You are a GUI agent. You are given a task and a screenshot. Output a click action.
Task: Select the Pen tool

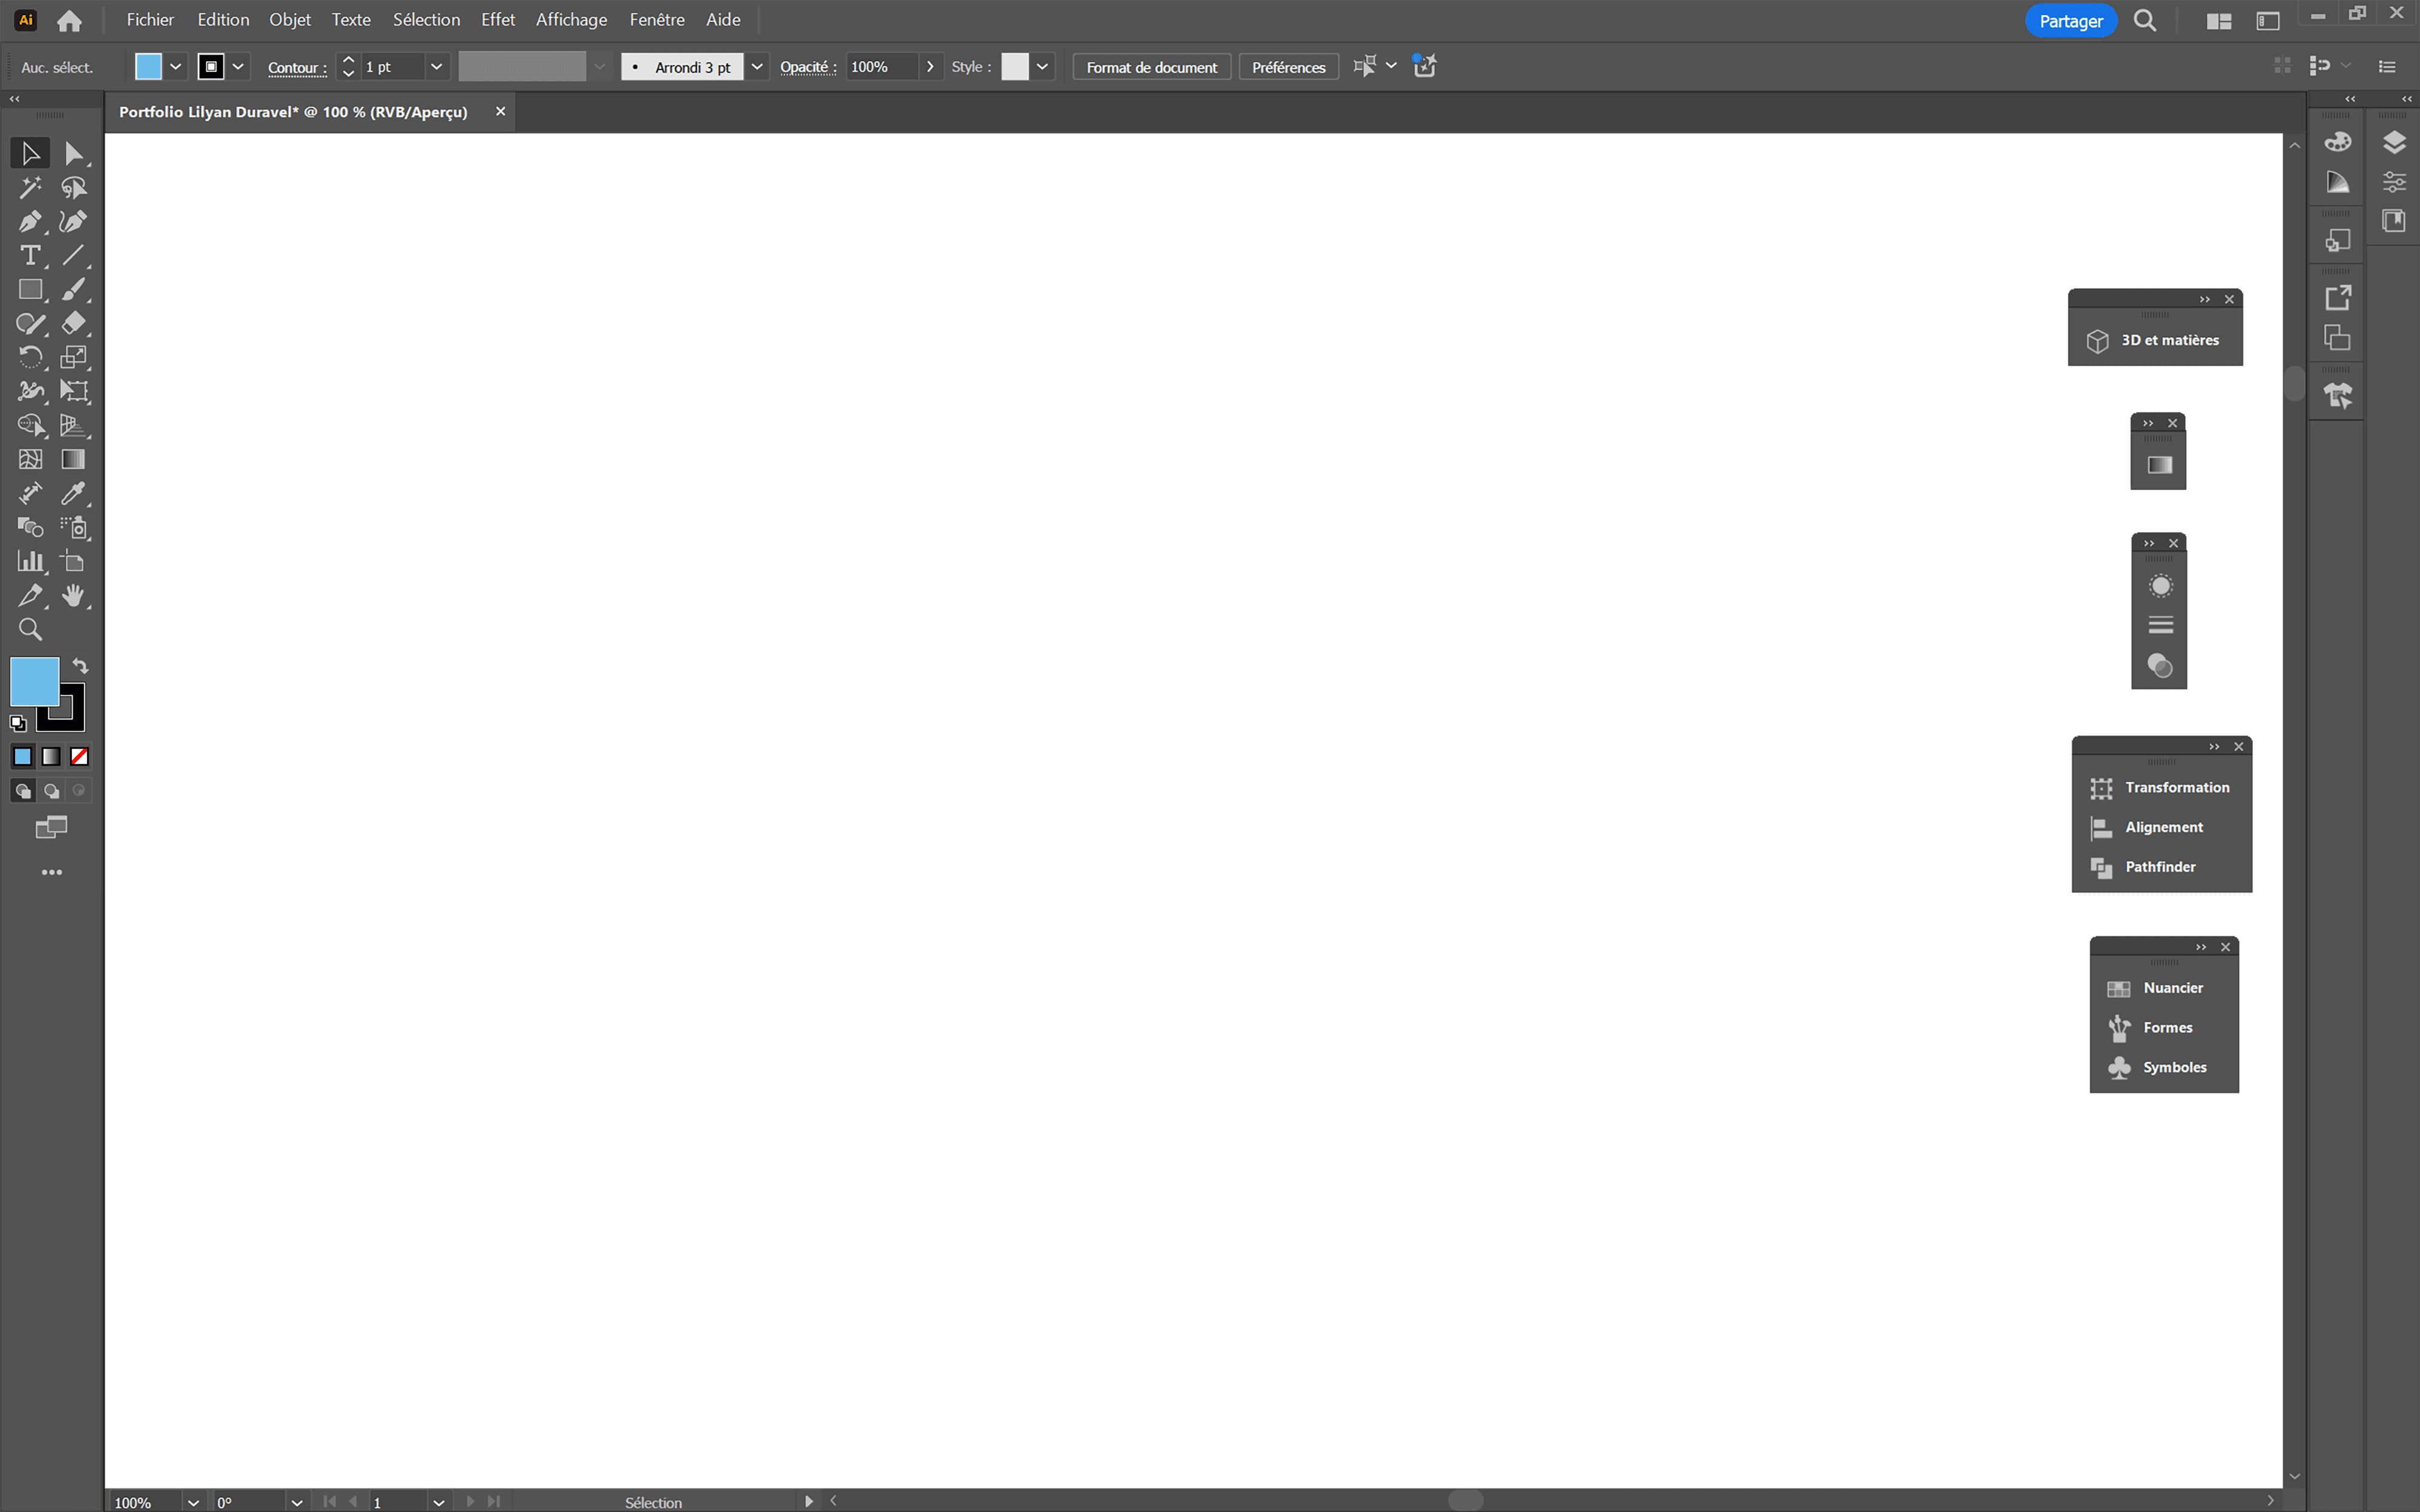tap(29, 221)
